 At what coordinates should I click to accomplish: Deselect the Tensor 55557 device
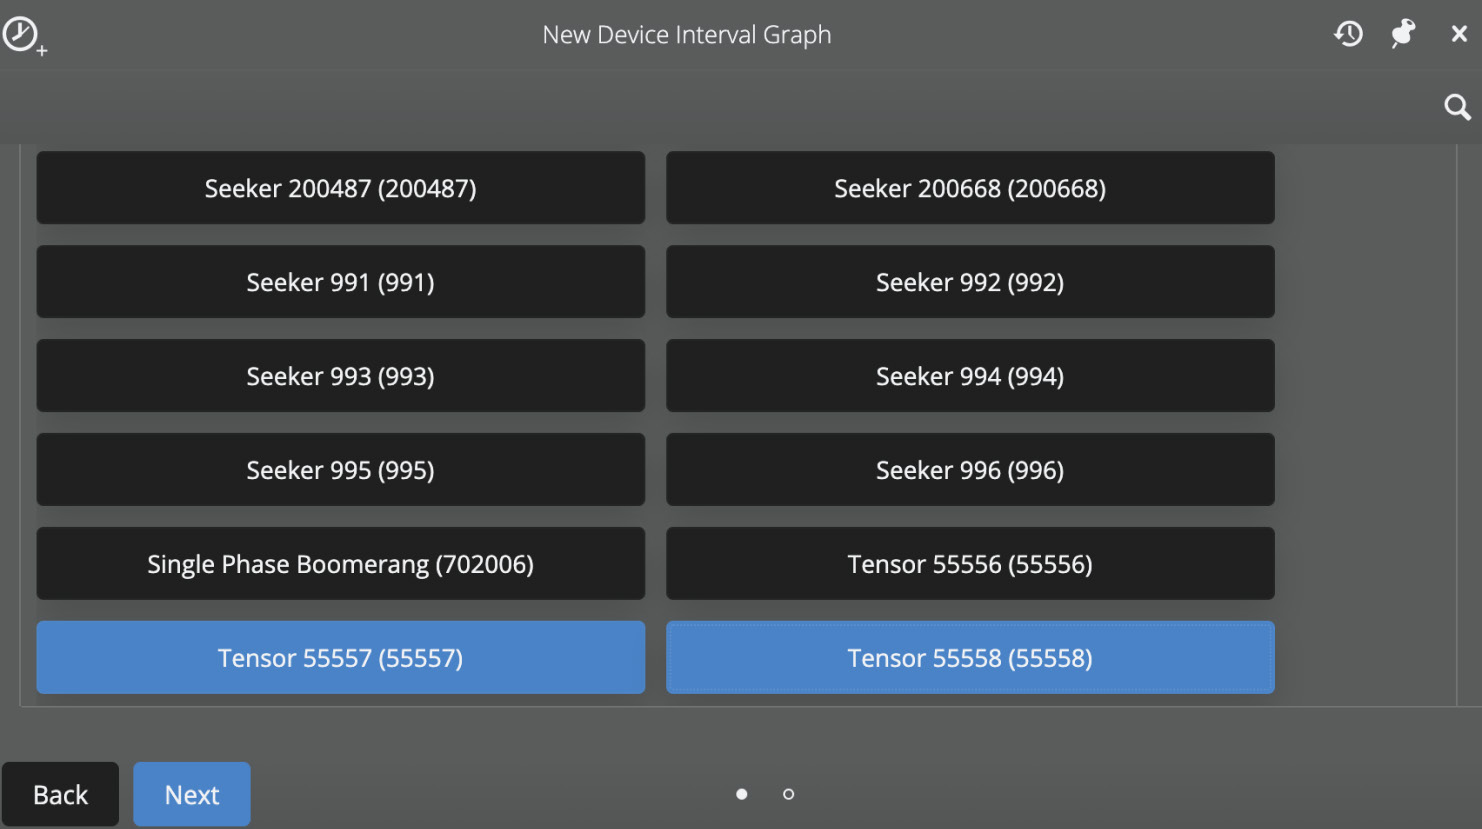(x=340, y=657)
